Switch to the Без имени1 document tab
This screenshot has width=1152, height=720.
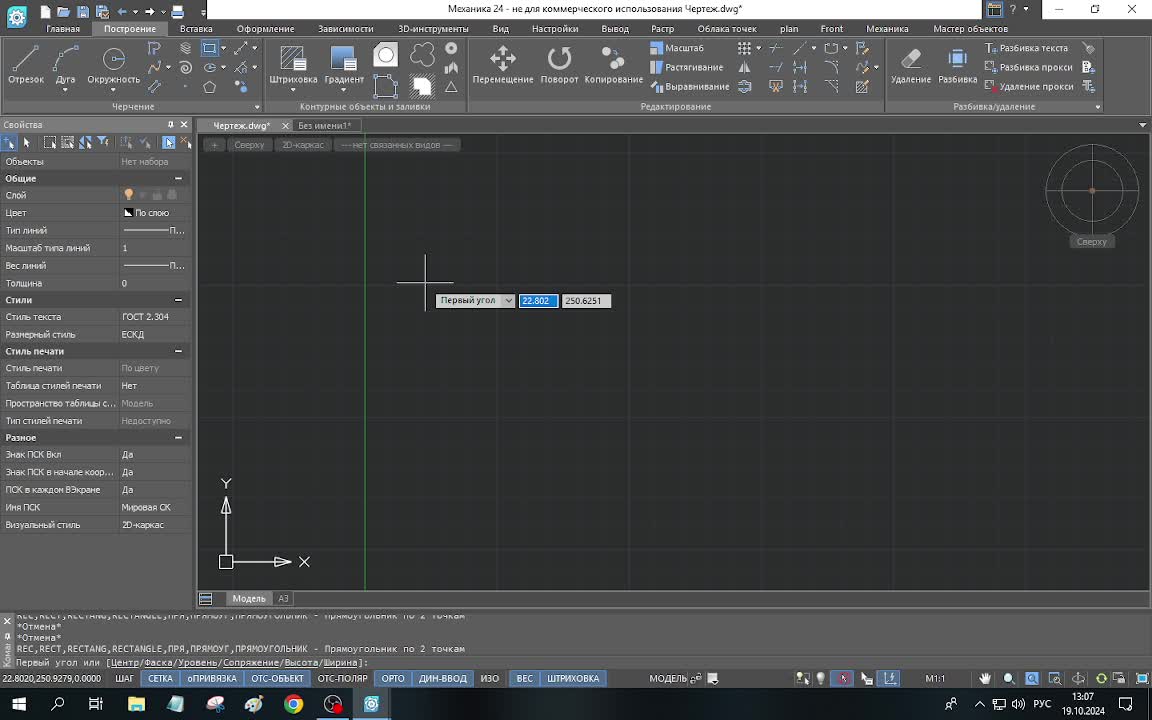click(x=324, y=126)
